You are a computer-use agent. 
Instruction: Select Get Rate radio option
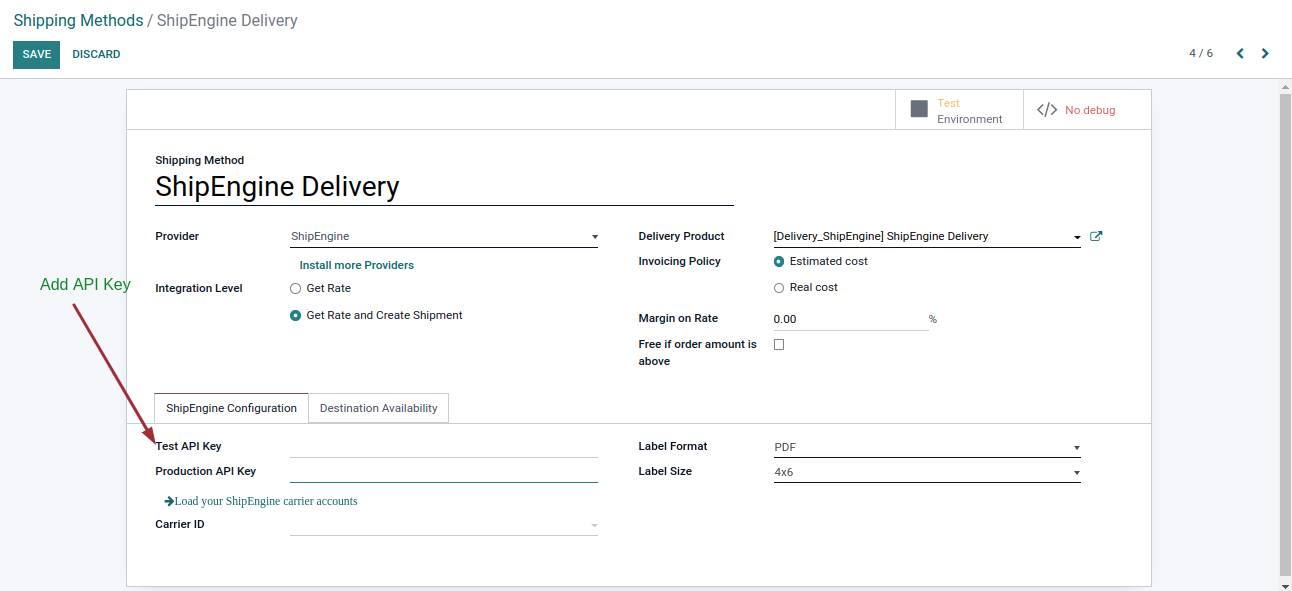coord(295,288)
